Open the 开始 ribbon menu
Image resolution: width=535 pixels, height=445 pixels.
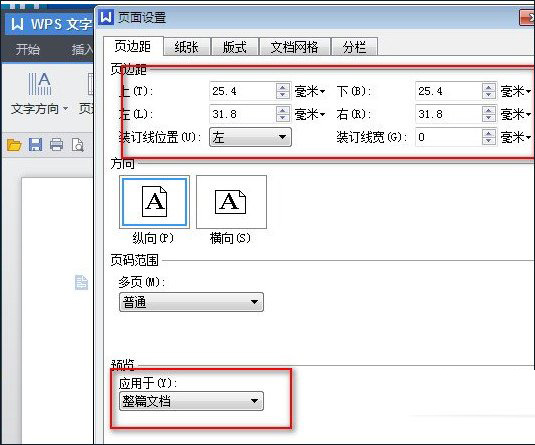(x=28, y=49)
